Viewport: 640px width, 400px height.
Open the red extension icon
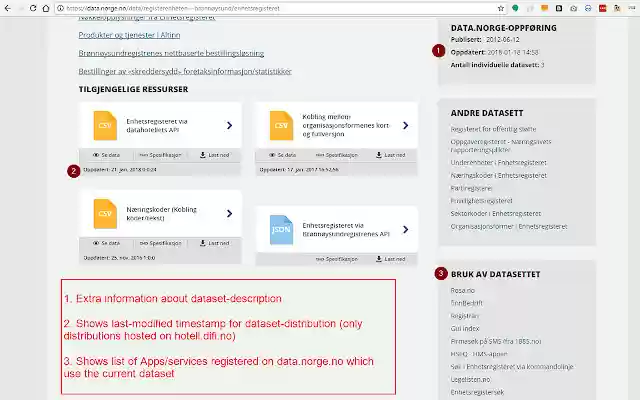(x=602, y=8)
